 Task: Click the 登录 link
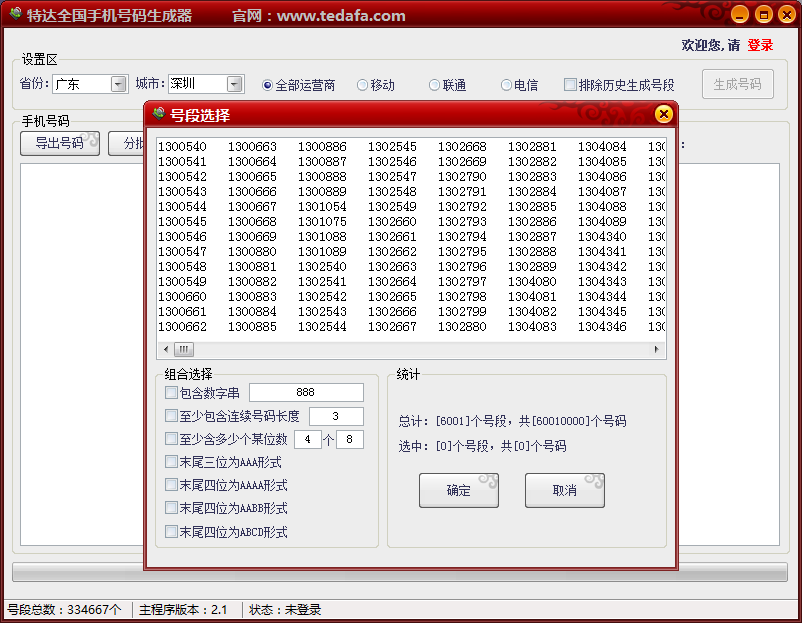pos(760,45)
